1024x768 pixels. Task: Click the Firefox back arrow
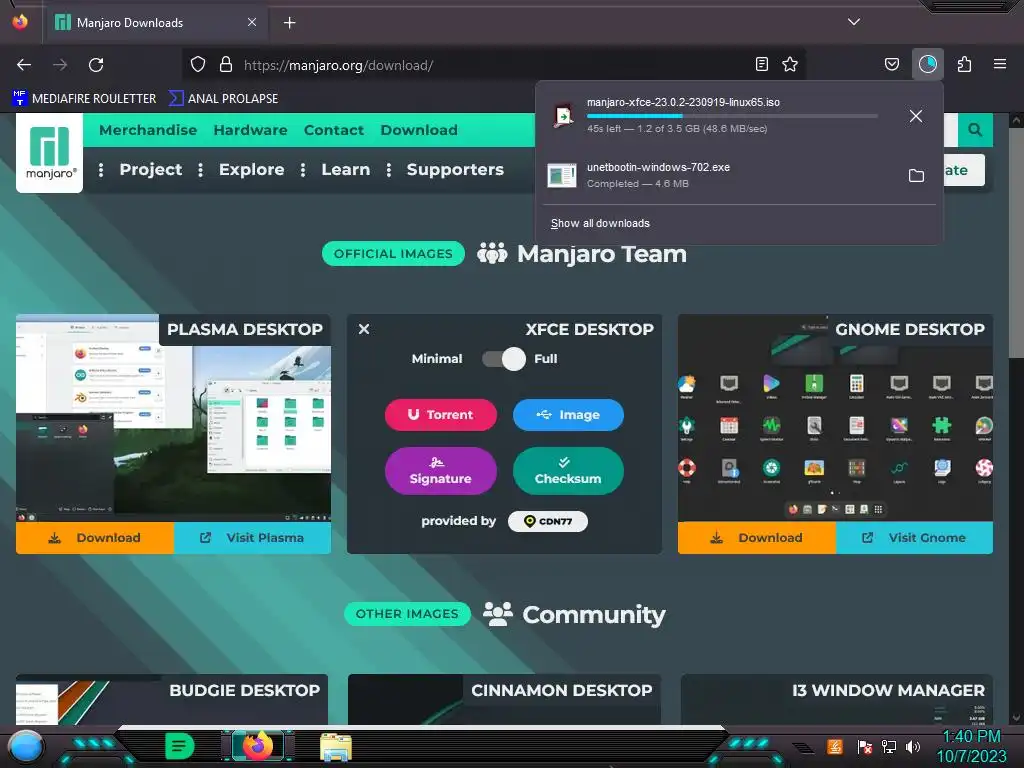coord(24,65)
